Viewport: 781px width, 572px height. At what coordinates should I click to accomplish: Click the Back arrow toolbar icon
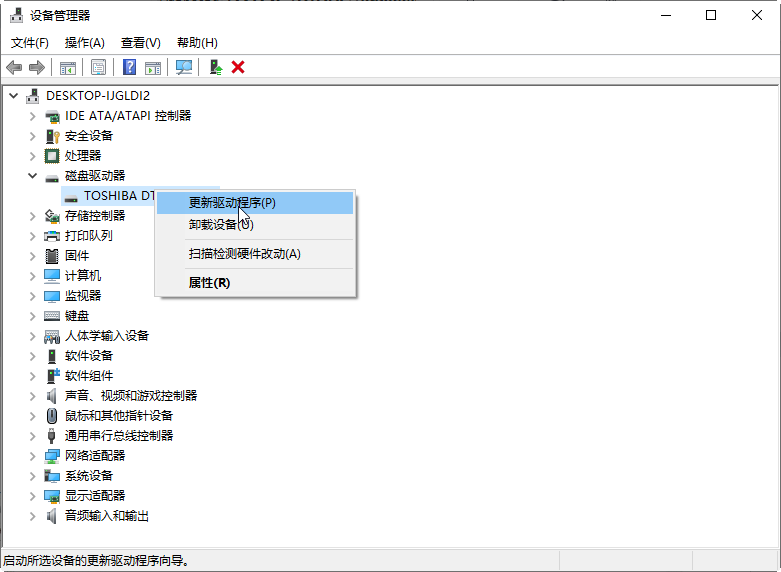(14, 67)
